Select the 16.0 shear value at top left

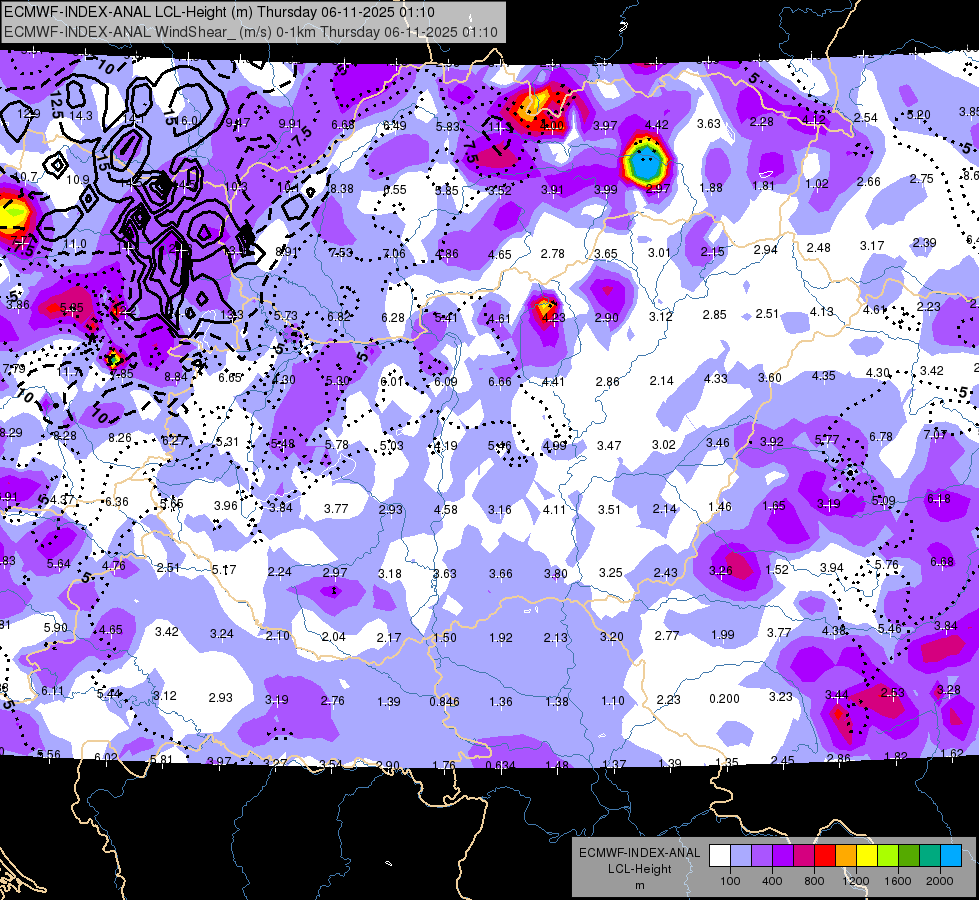[185, 121]
